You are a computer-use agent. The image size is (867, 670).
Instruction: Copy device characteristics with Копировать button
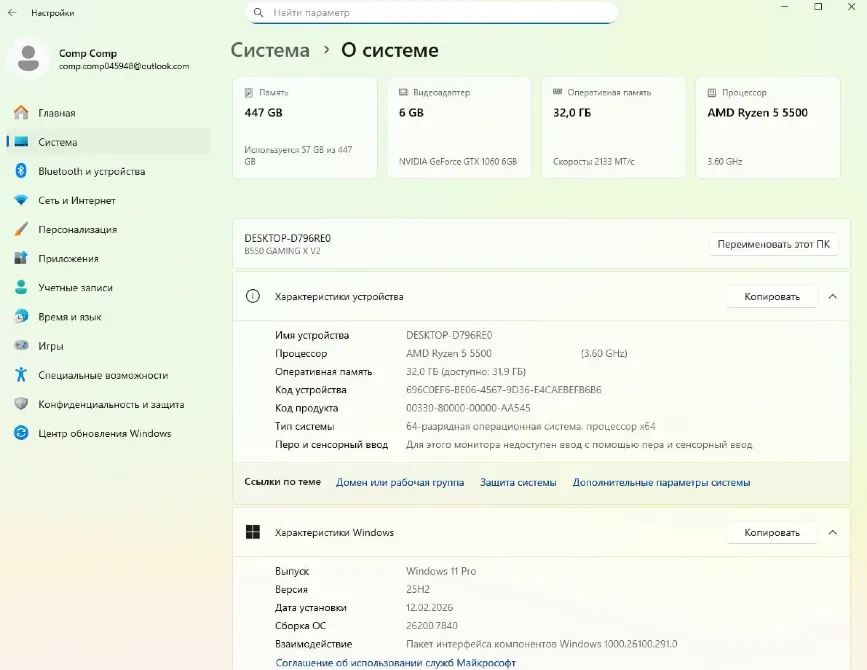click(771, 297)
